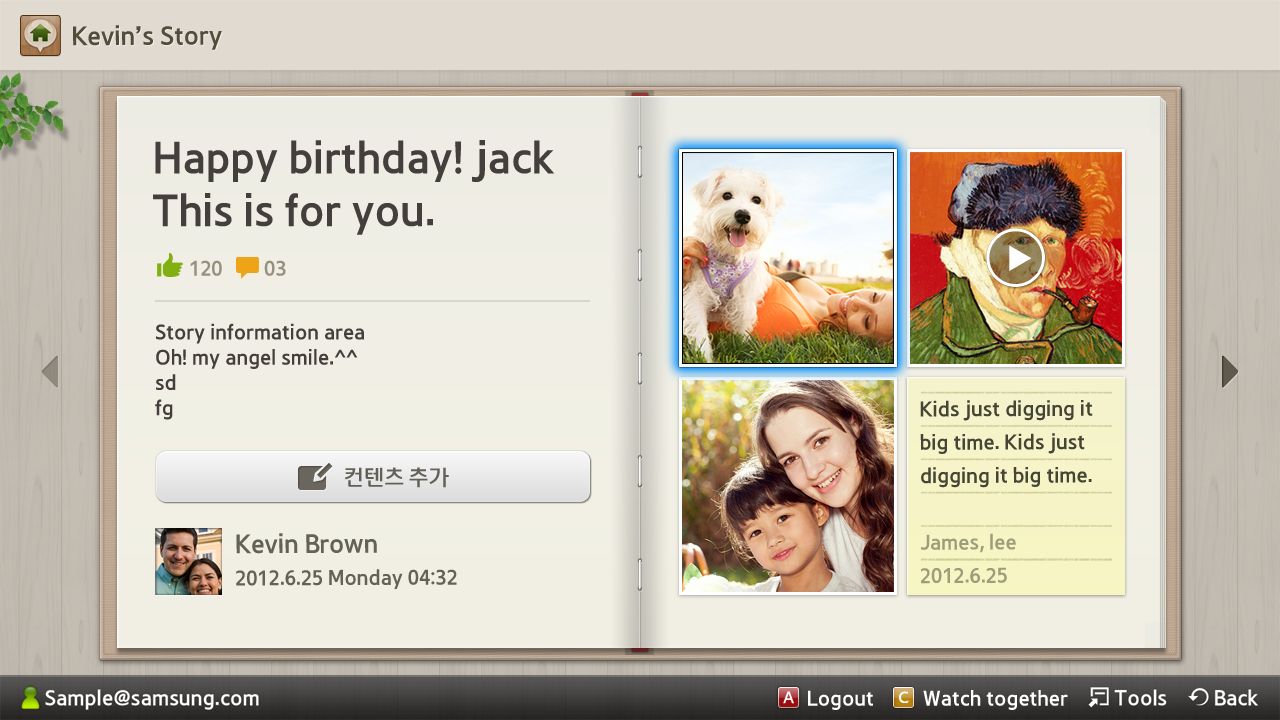Click the 'Story information area' text line

click(260, 332)
